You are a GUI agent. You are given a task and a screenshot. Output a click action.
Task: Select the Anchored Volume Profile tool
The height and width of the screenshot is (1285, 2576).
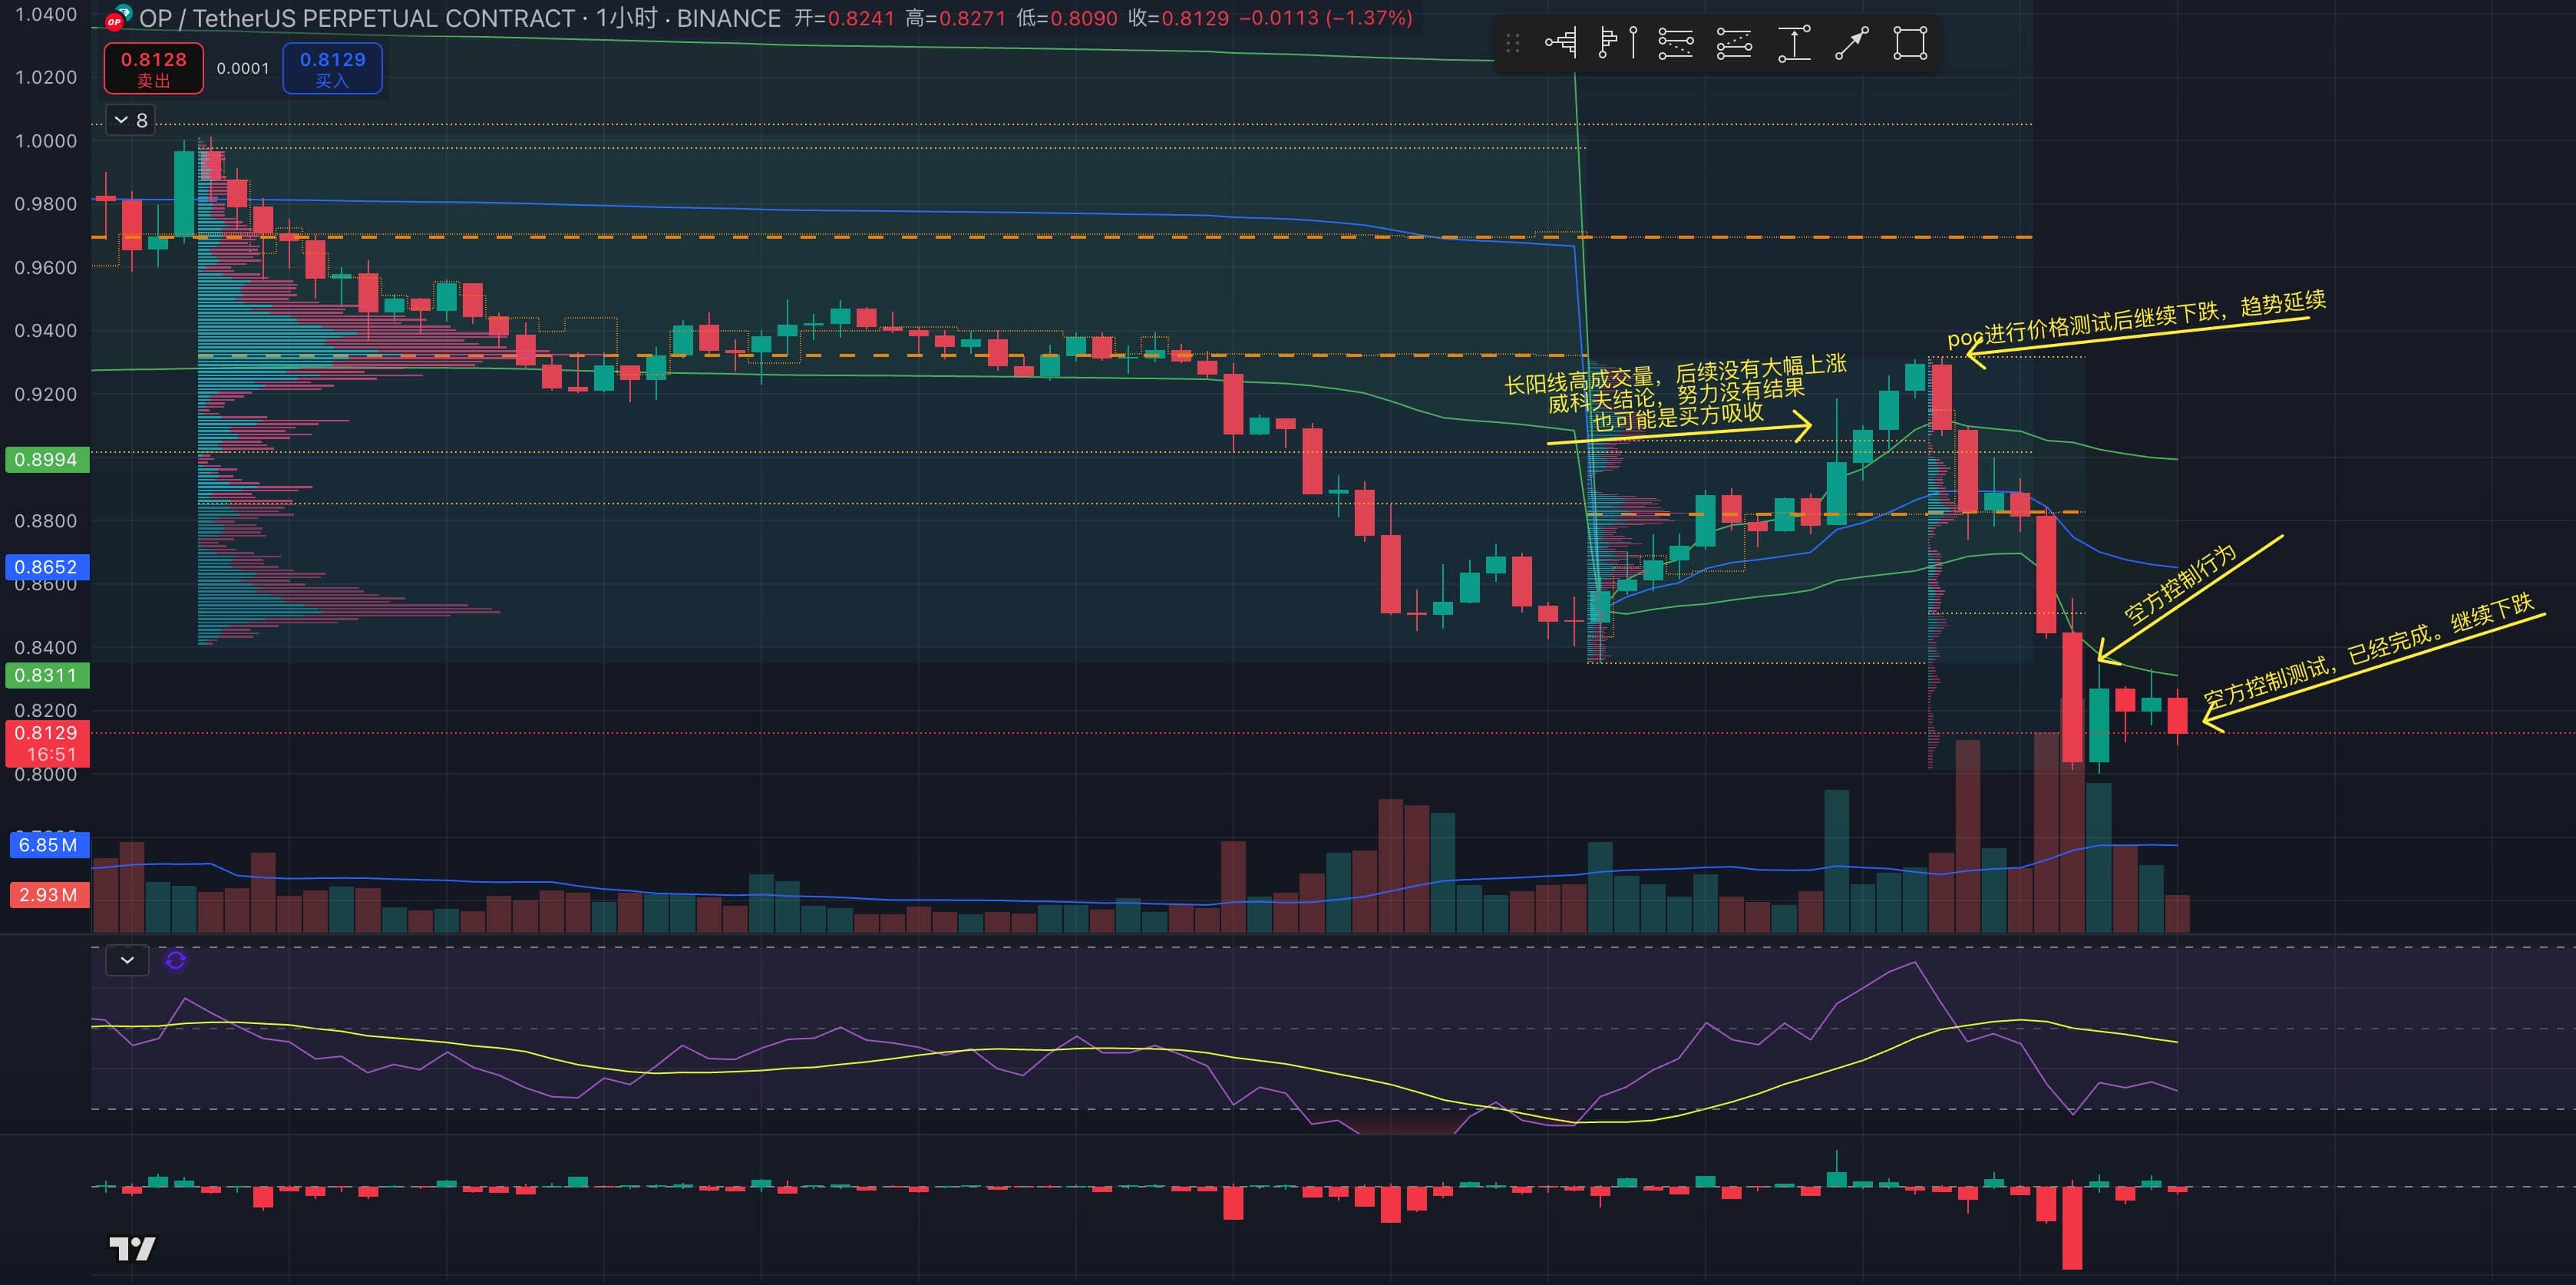tap(1561, 43)
